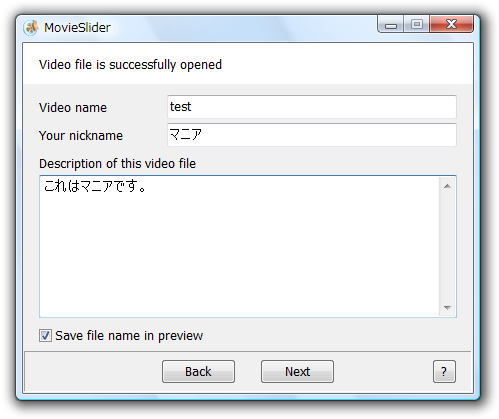Click the 'Video name' label
The image size is (499, 419).
(x=73, y=107)
